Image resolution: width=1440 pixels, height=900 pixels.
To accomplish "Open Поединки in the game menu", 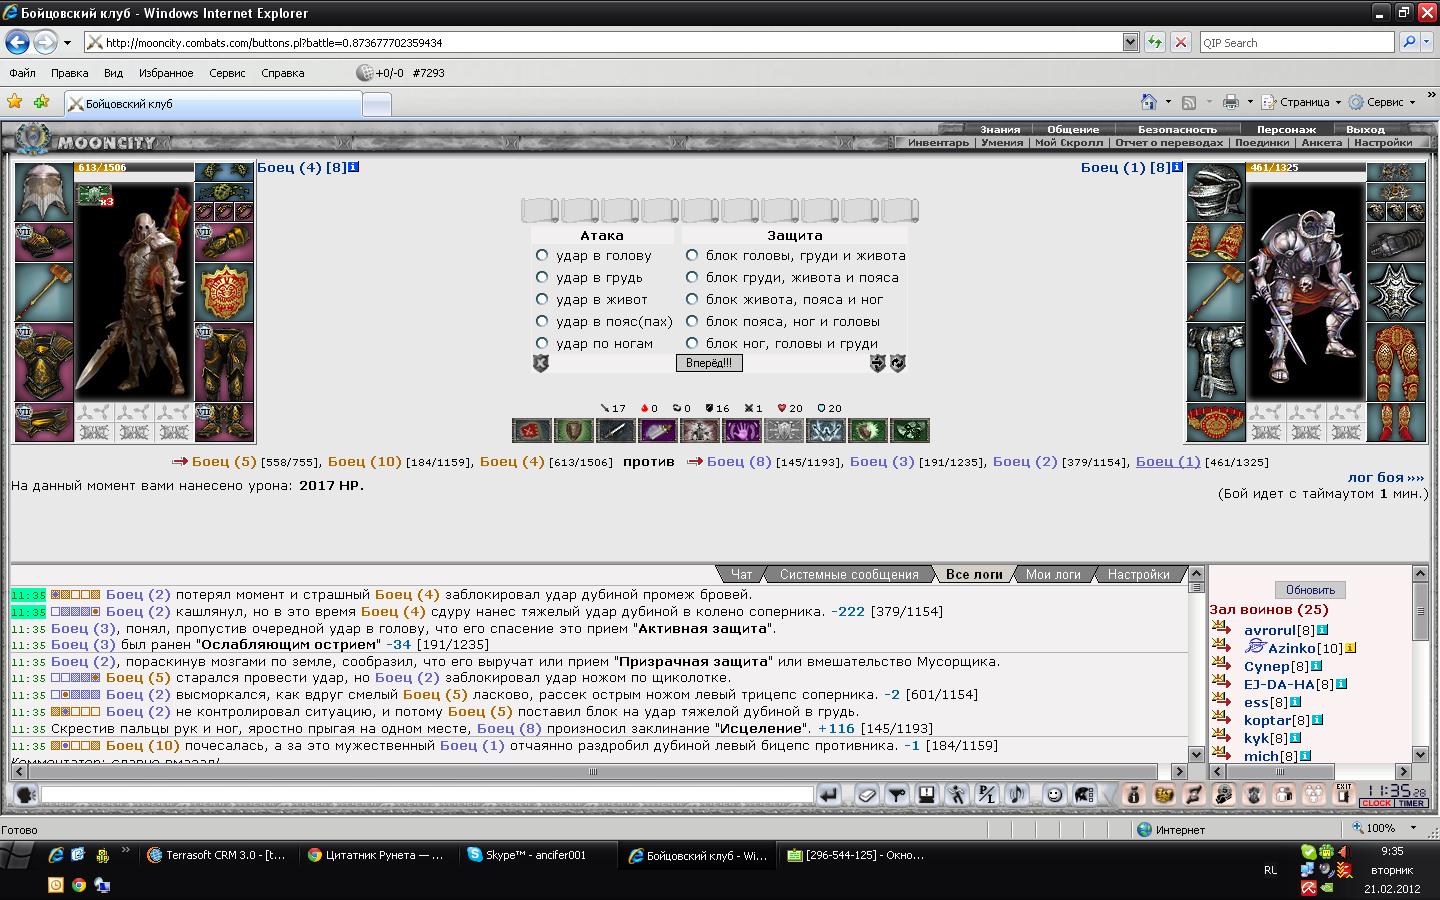I will click(x=1262, y=143).
